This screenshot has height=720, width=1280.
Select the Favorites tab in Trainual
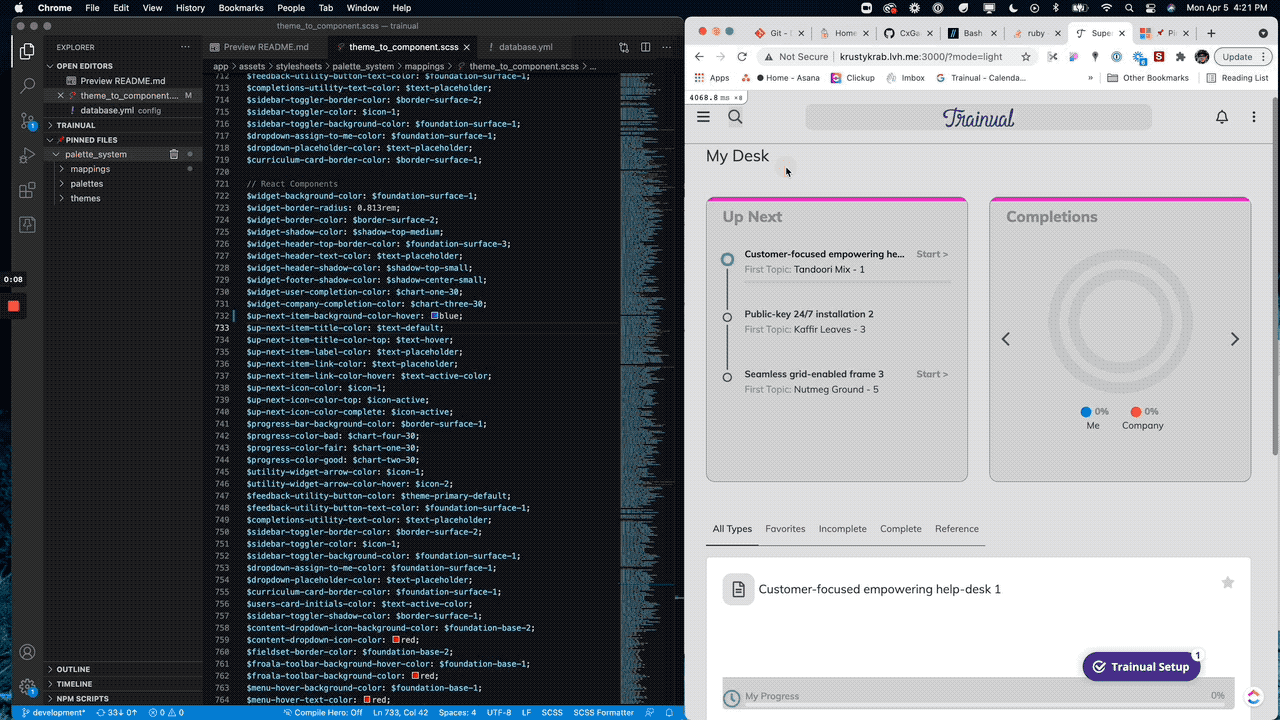[x=785, y=529]
